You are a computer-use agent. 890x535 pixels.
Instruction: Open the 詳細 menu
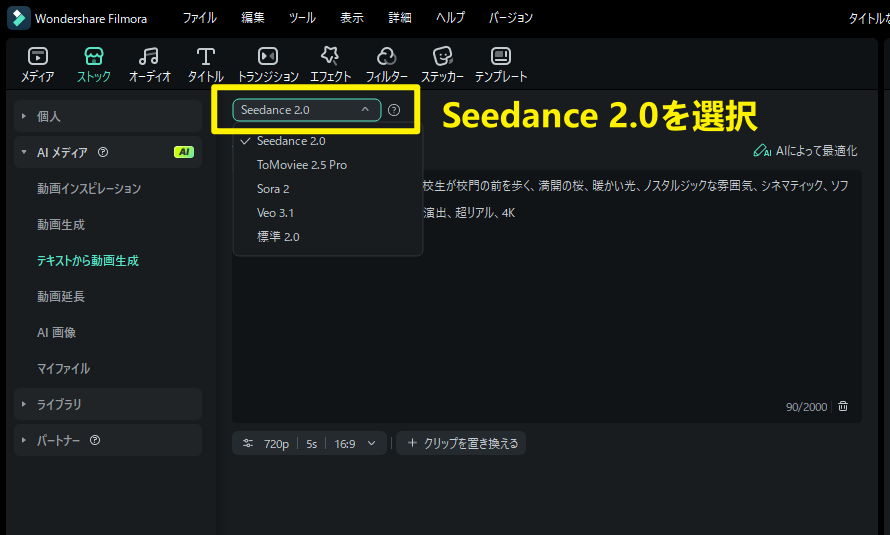(400, 18)
